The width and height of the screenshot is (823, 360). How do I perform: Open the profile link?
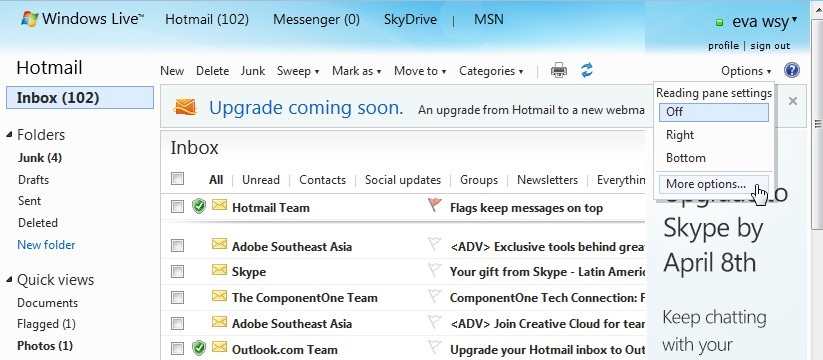(x=723, y=46)
